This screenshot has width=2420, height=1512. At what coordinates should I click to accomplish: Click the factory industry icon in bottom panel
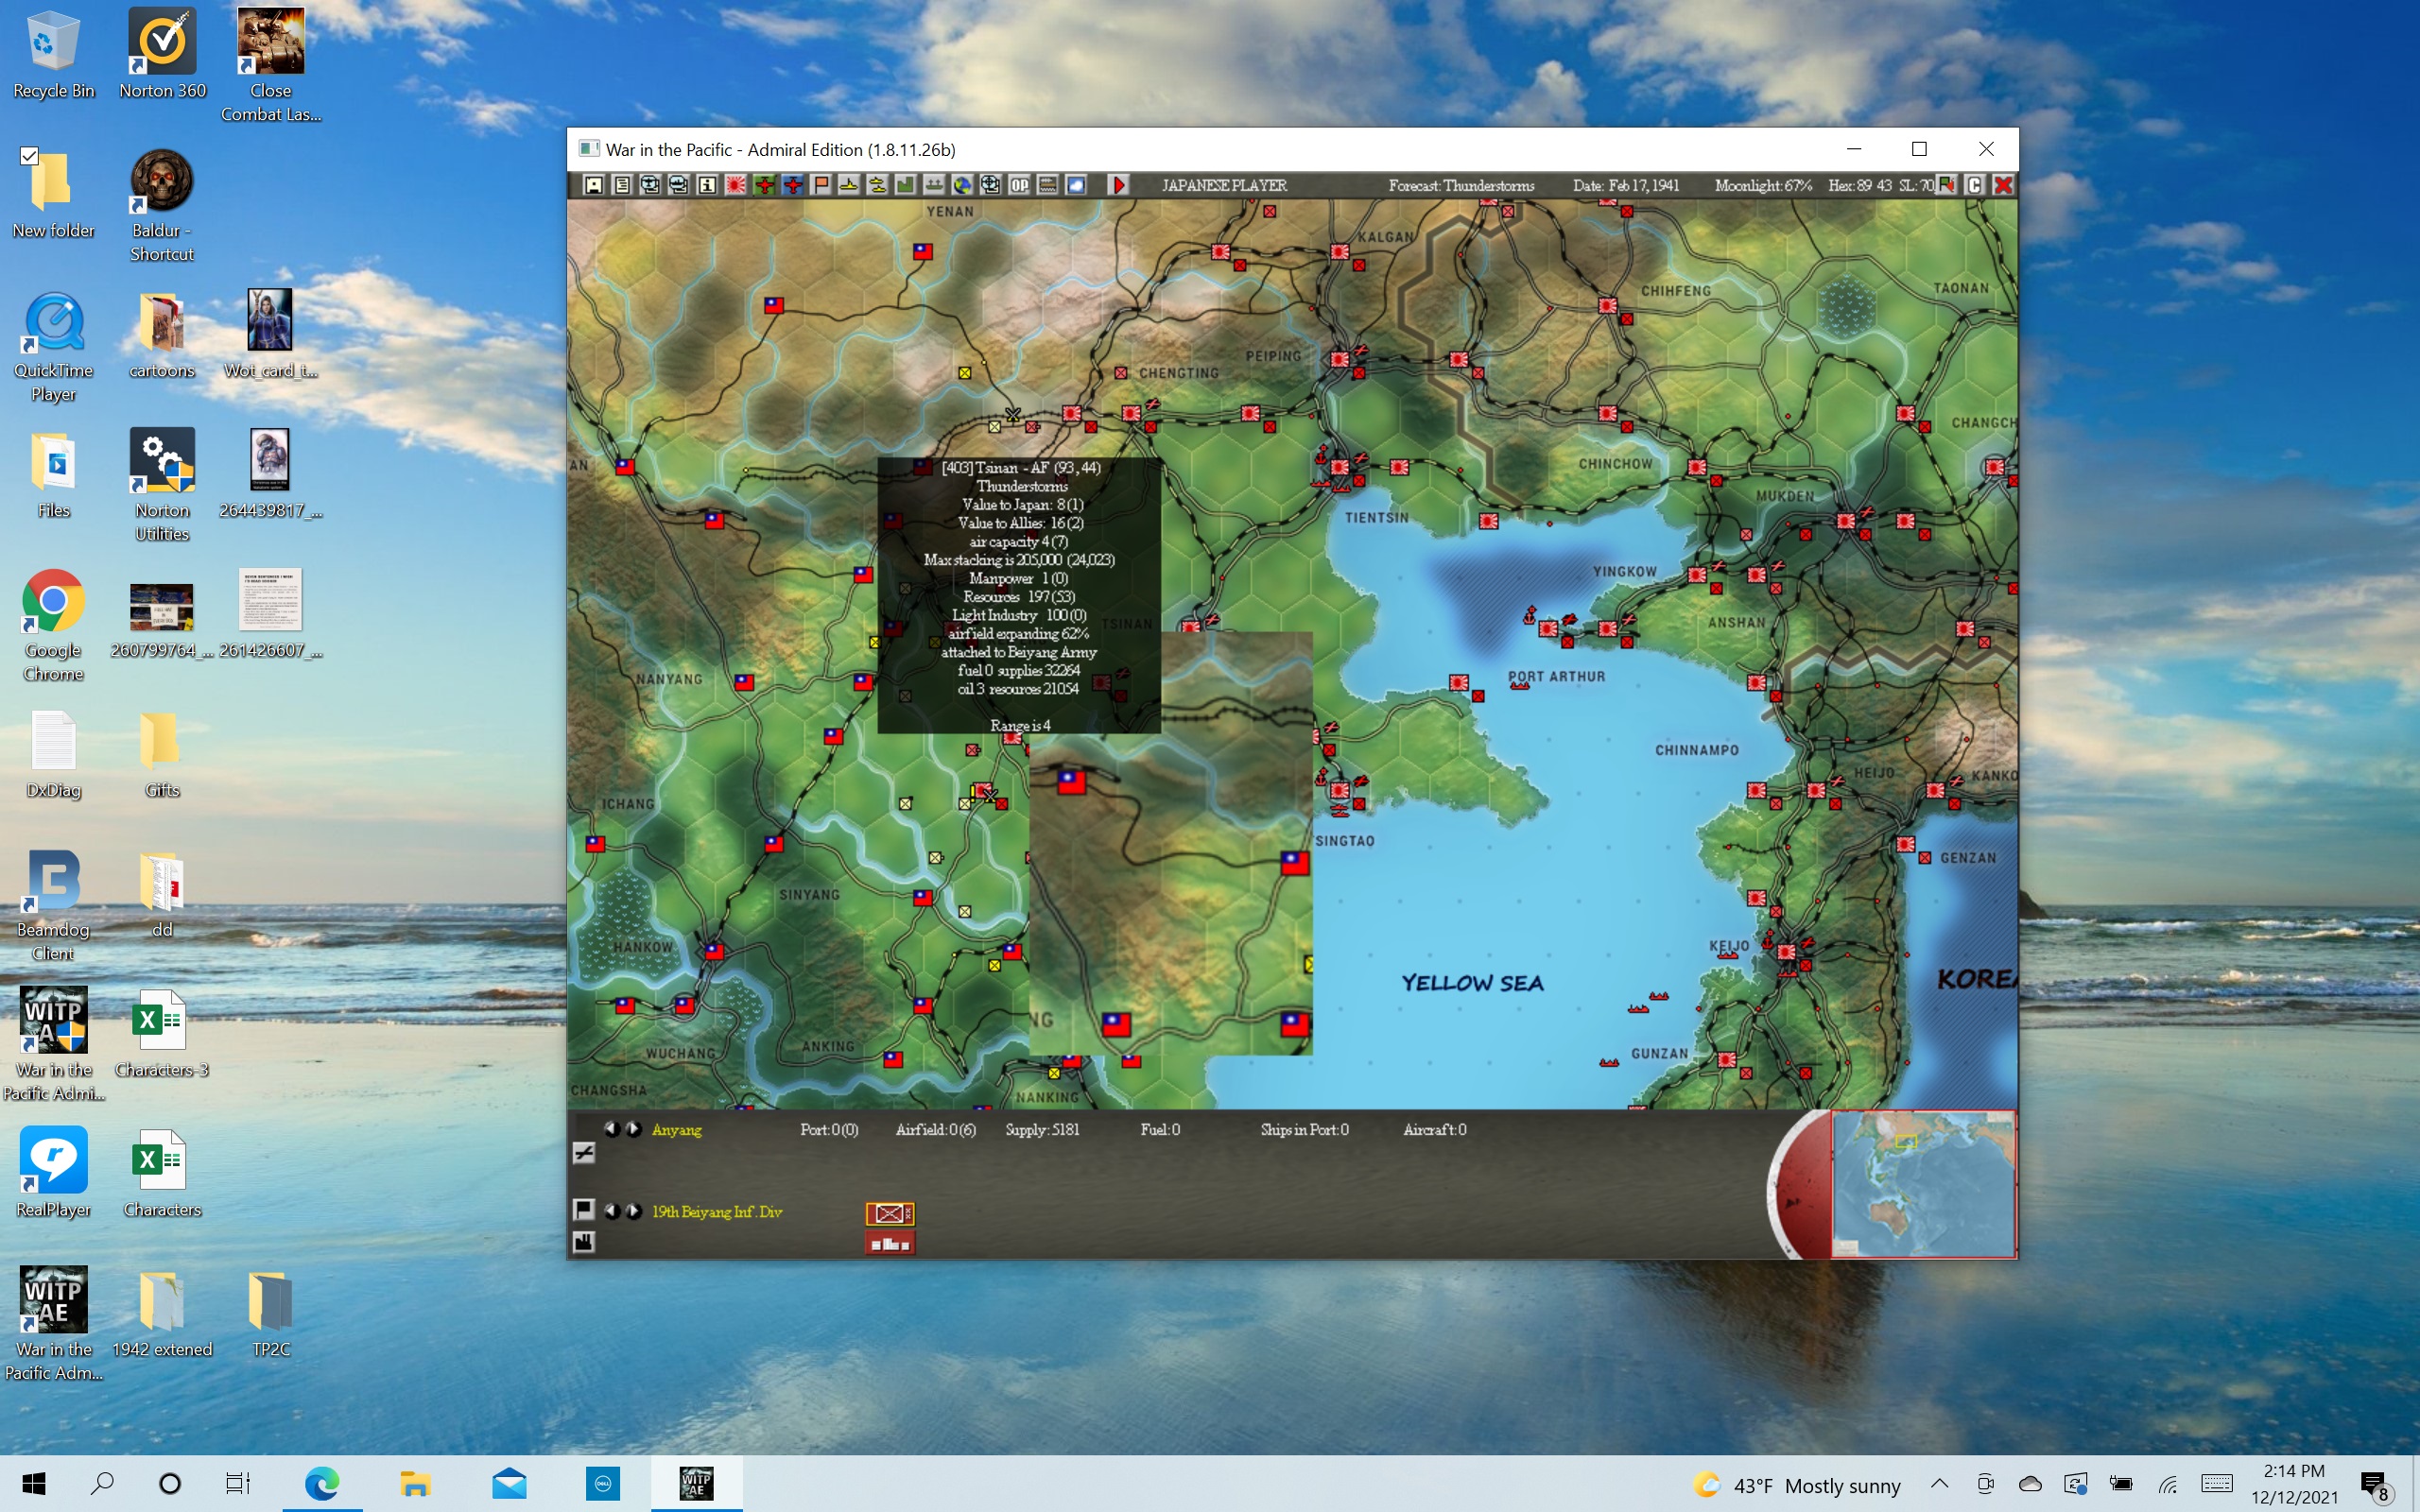tap(584, 1242)
